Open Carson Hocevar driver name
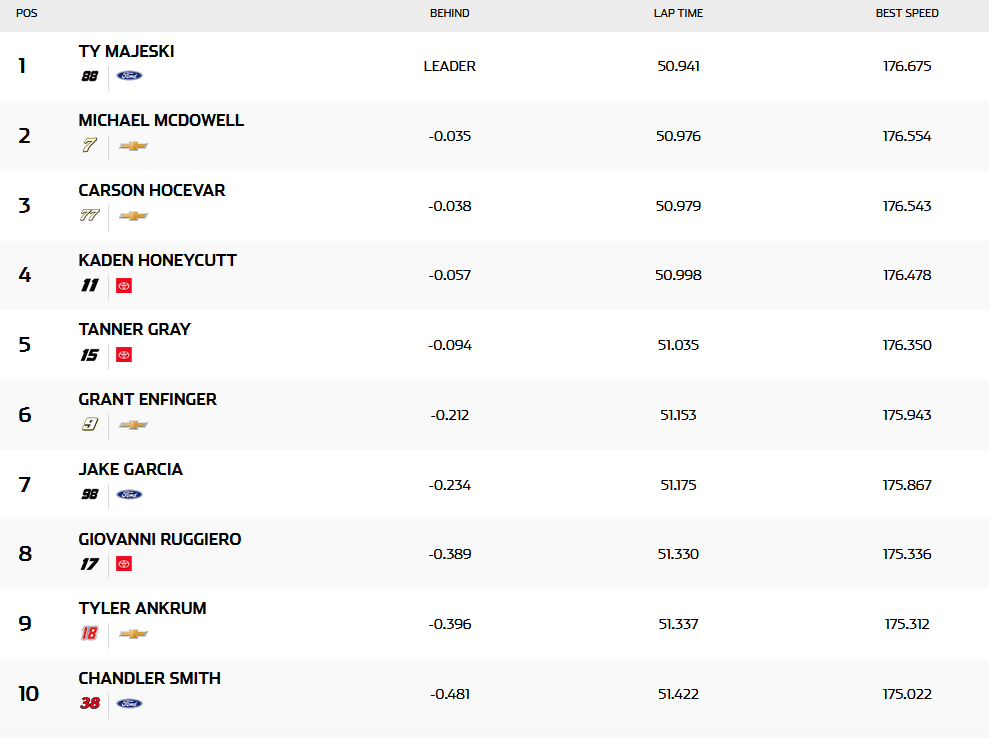The width and height of the screenshot is (989, 738). tap(152, 190)
